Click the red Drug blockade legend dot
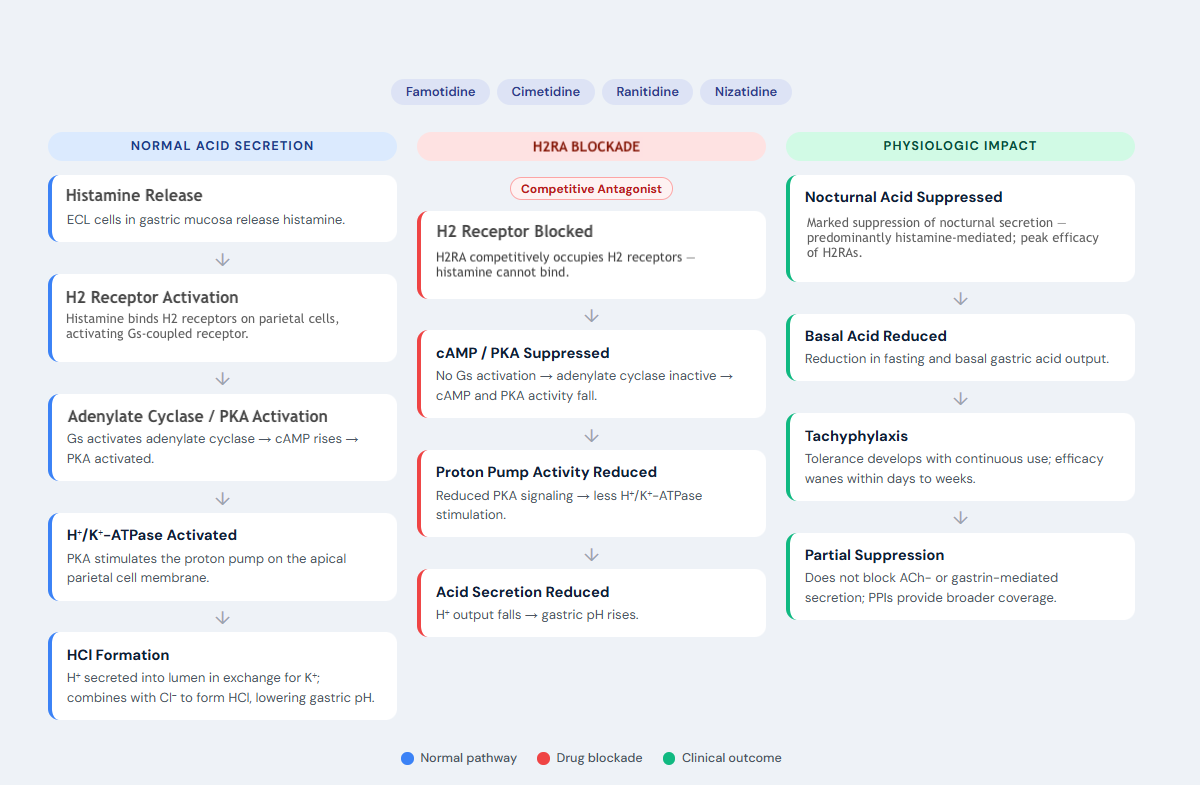1200x785 pixels. pyautogui.click(x=543, y=758)
